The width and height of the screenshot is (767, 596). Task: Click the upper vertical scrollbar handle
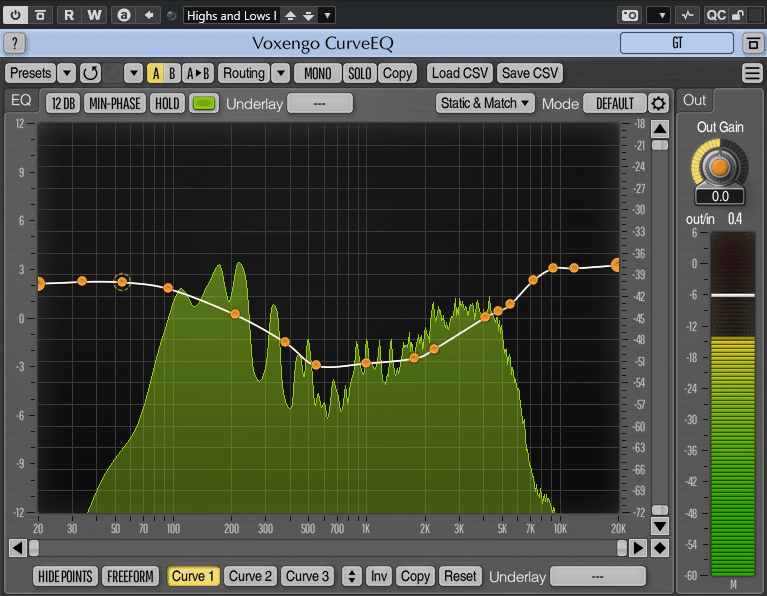(660, 145)
